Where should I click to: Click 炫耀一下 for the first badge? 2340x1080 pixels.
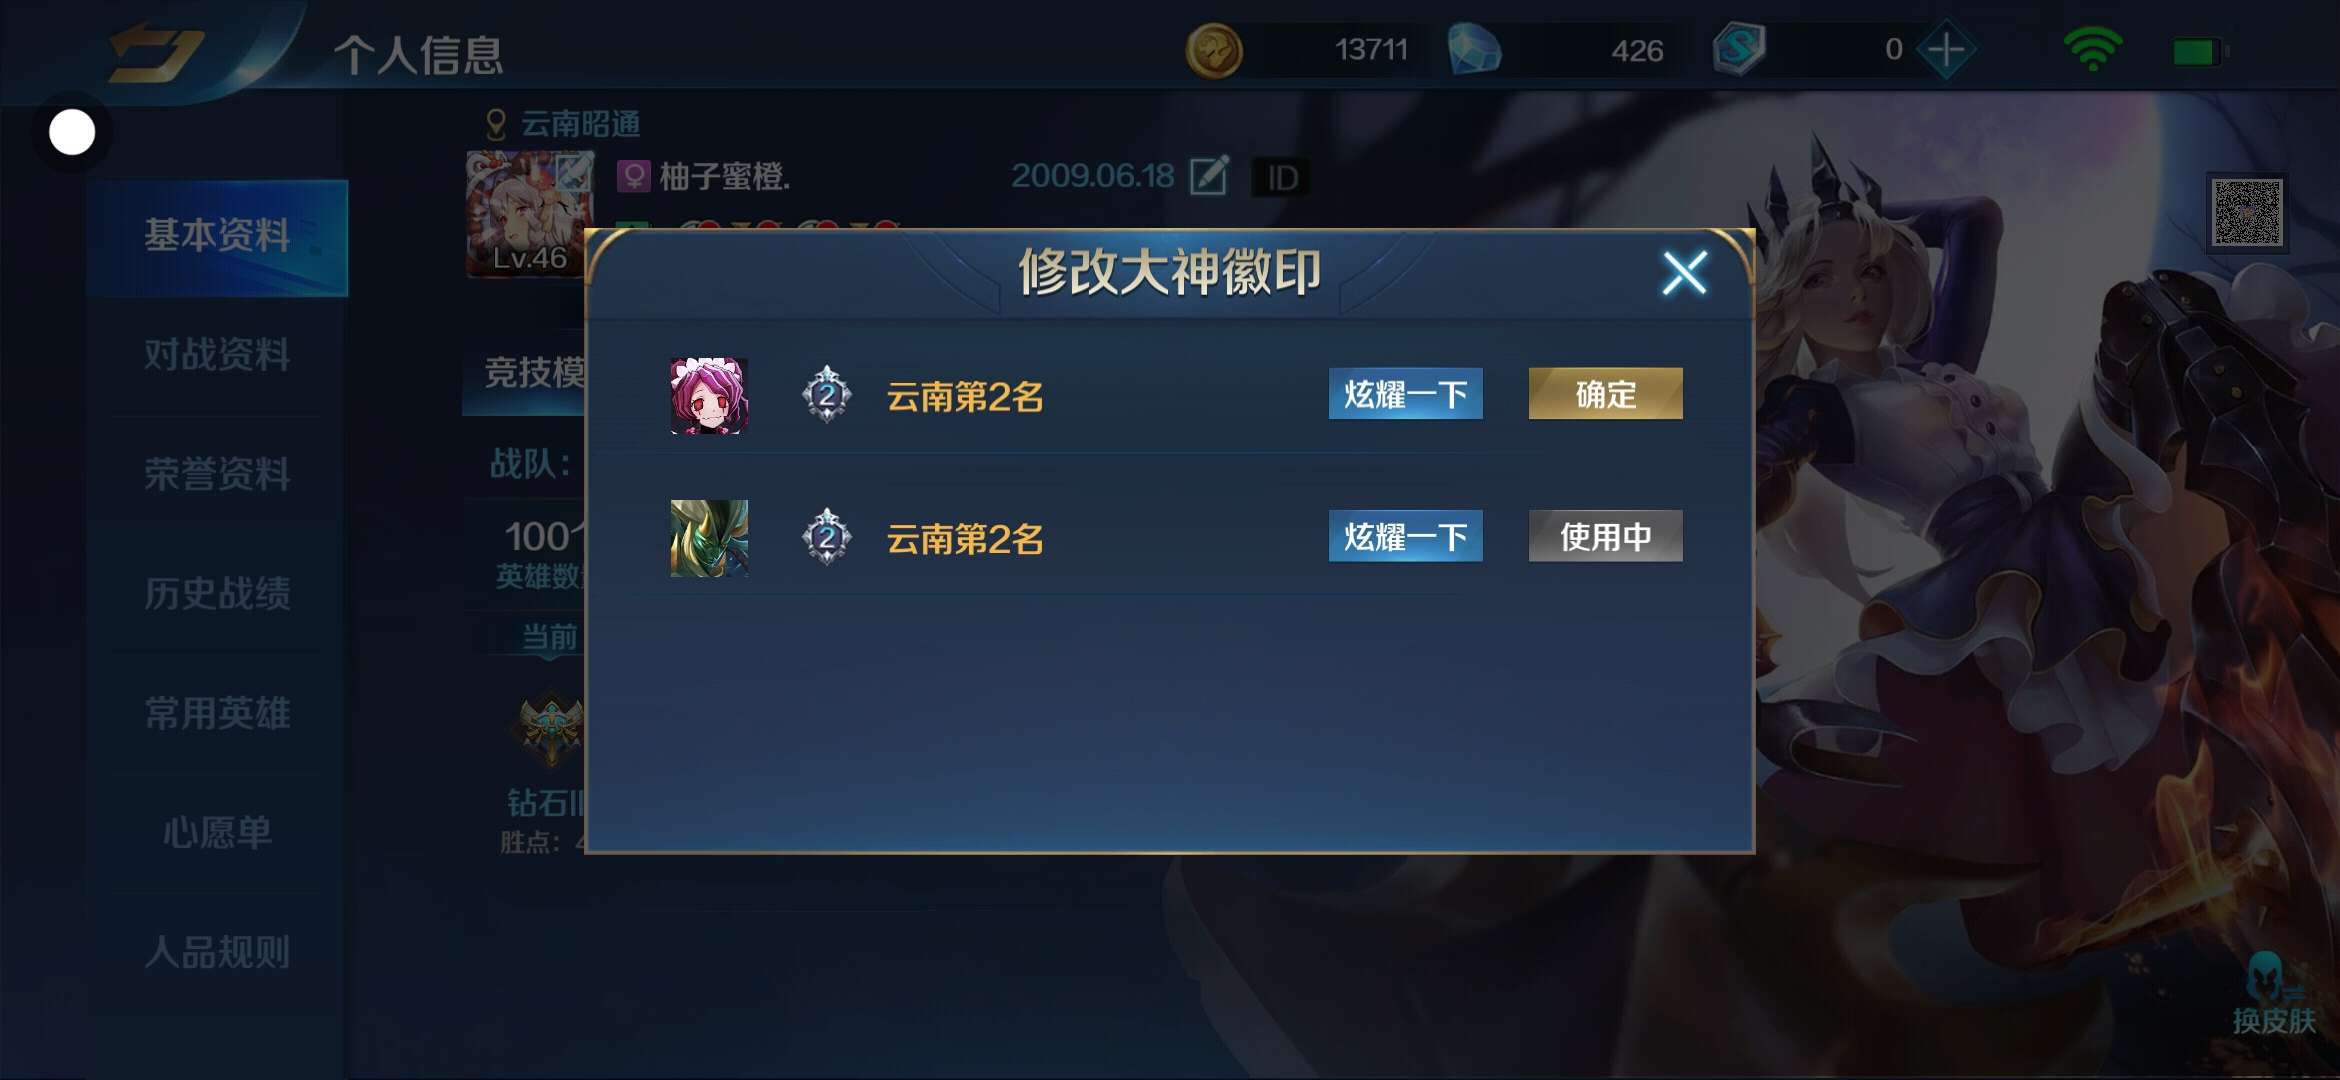tap(1405, 394)
